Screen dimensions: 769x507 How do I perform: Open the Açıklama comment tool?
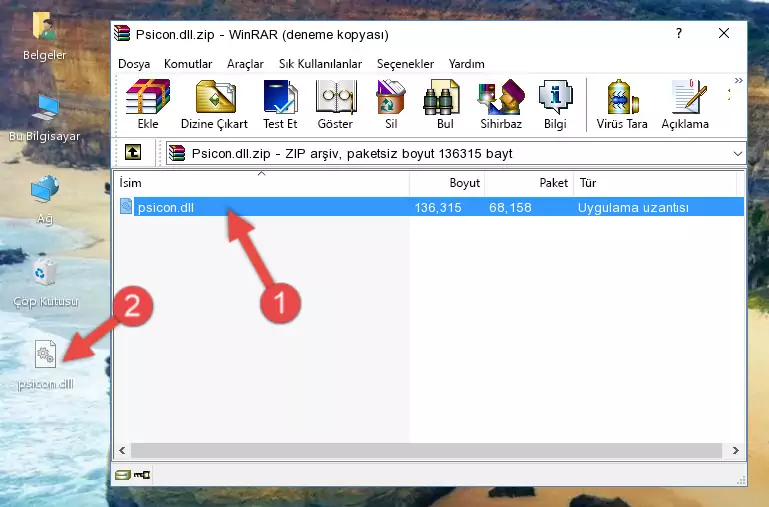pyautogui.click(x=685, y=104)
